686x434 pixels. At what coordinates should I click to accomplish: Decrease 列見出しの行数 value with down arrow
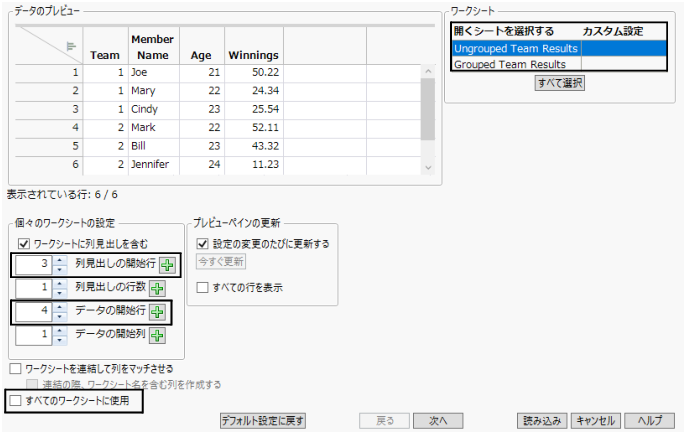(60, 293)
